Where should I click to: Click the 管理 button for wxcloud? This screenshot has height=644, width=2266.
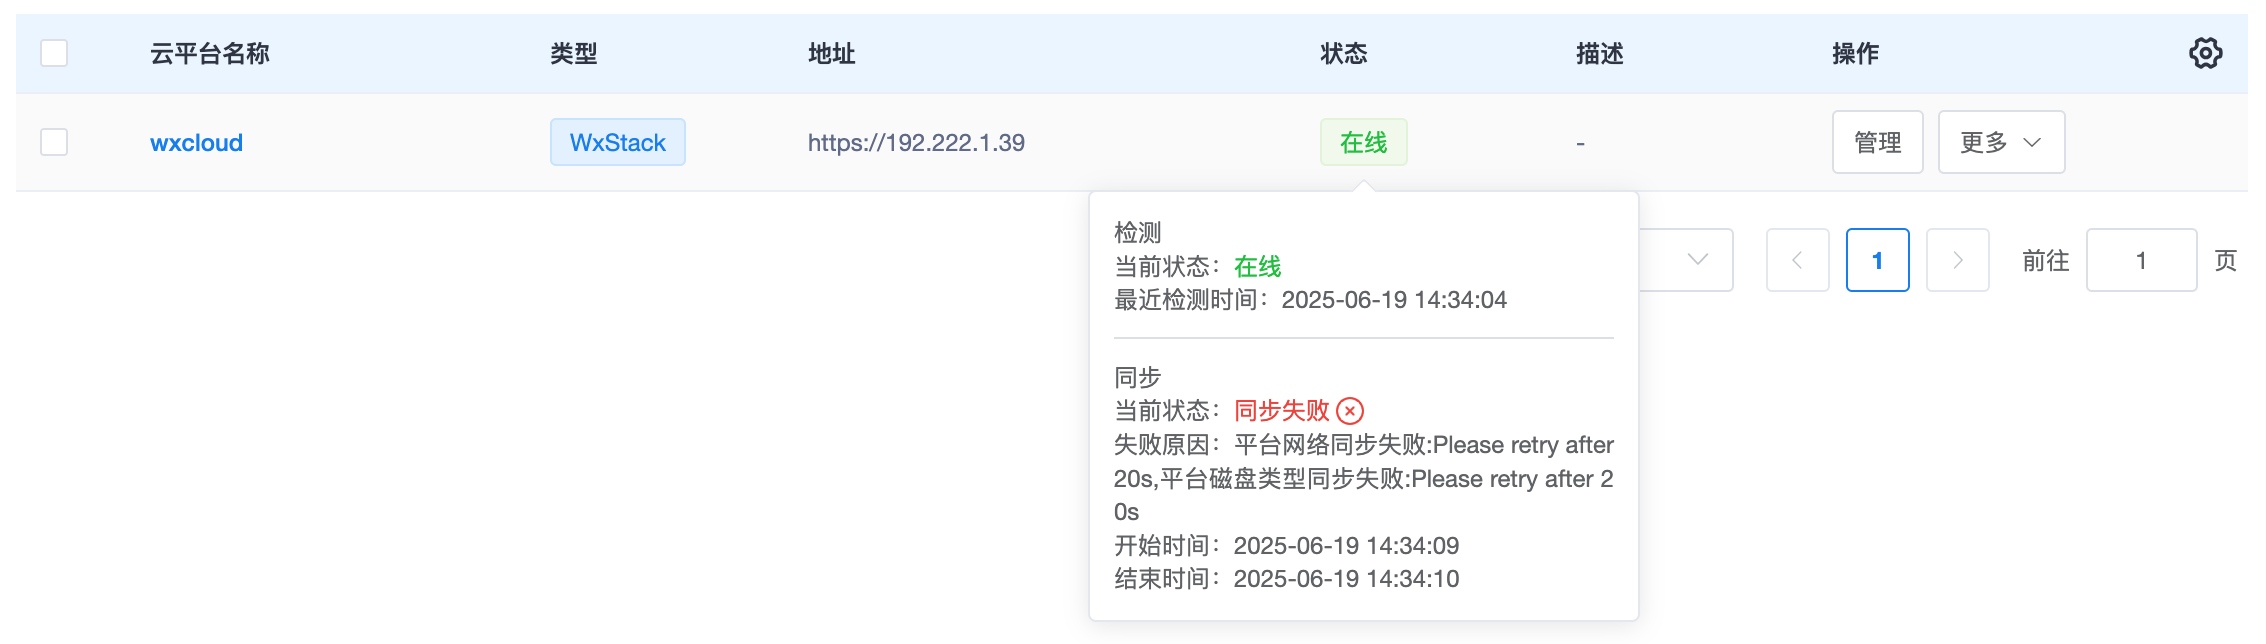1877,142
